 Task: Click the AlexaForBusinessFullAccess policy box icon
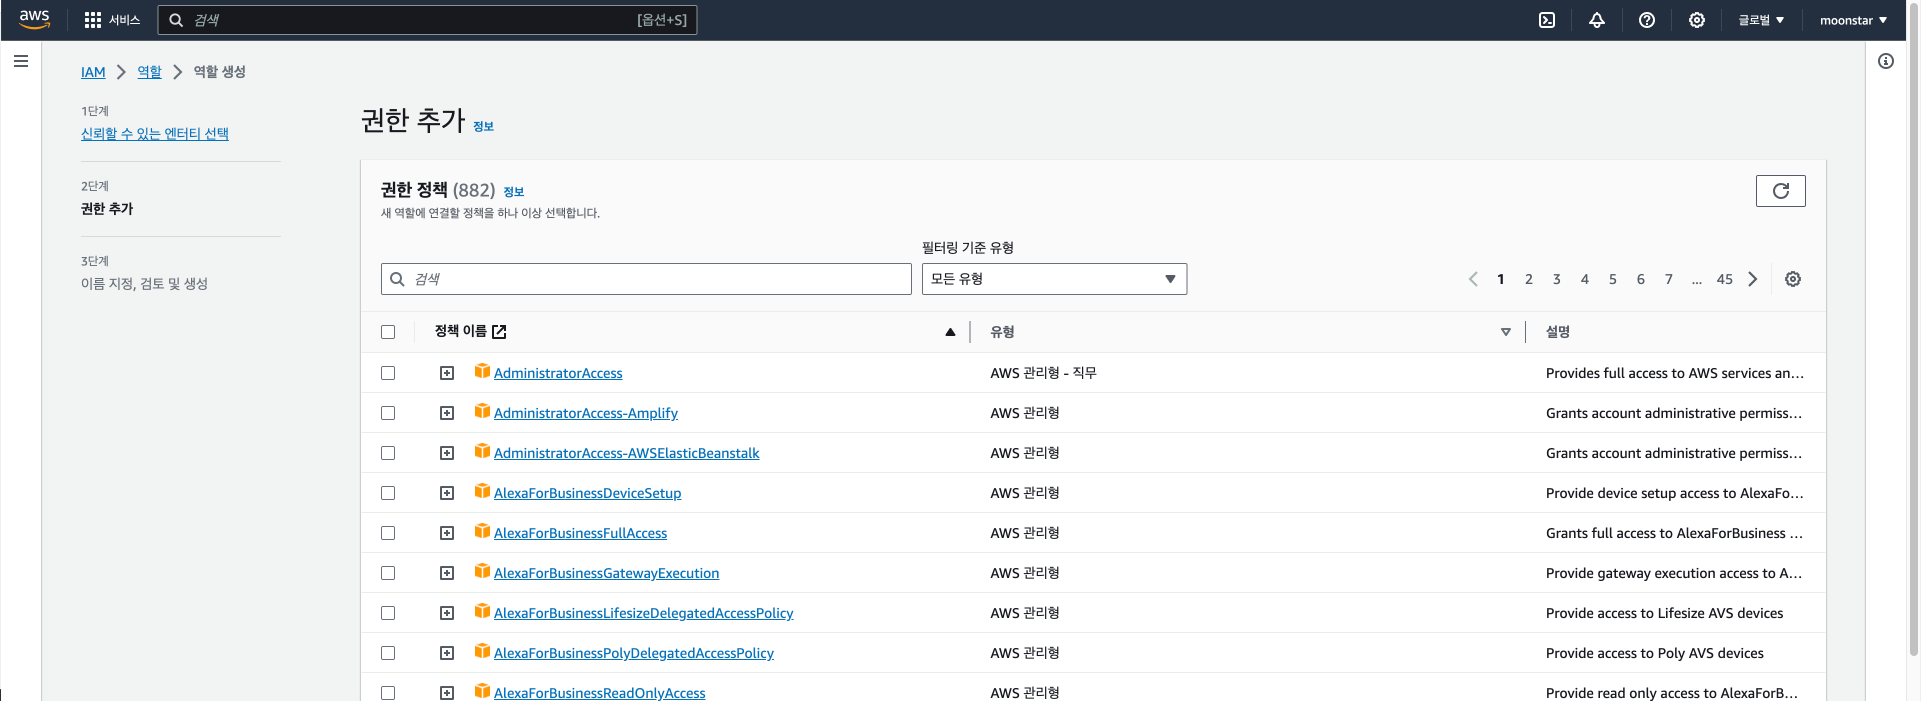(x=482, y=531)
